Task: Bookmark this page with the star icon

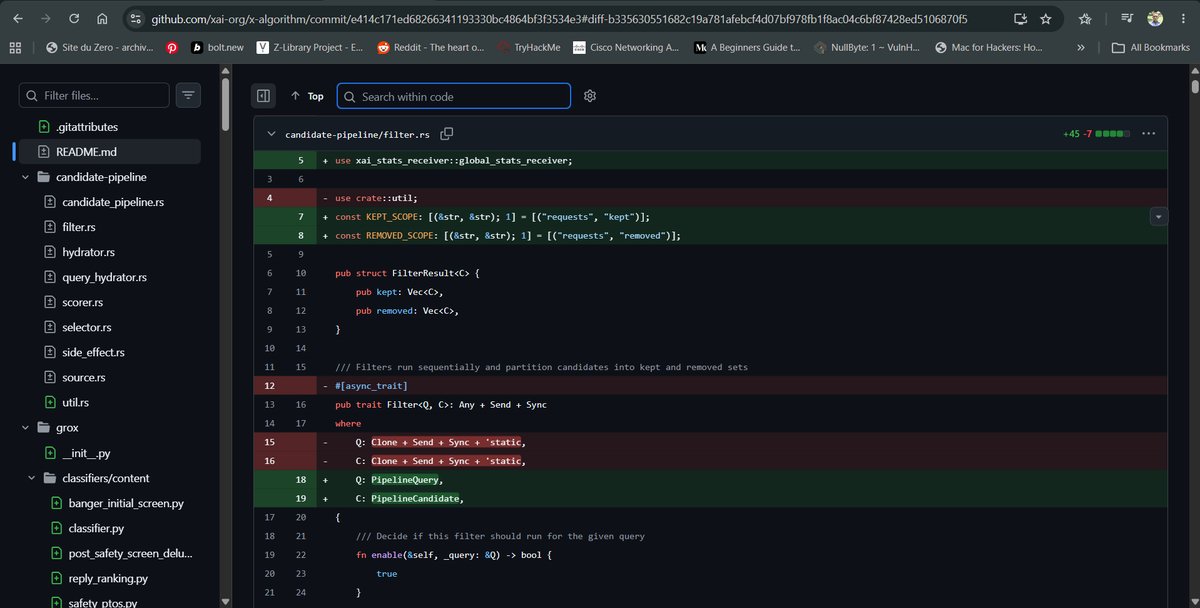Action: 1046,19
